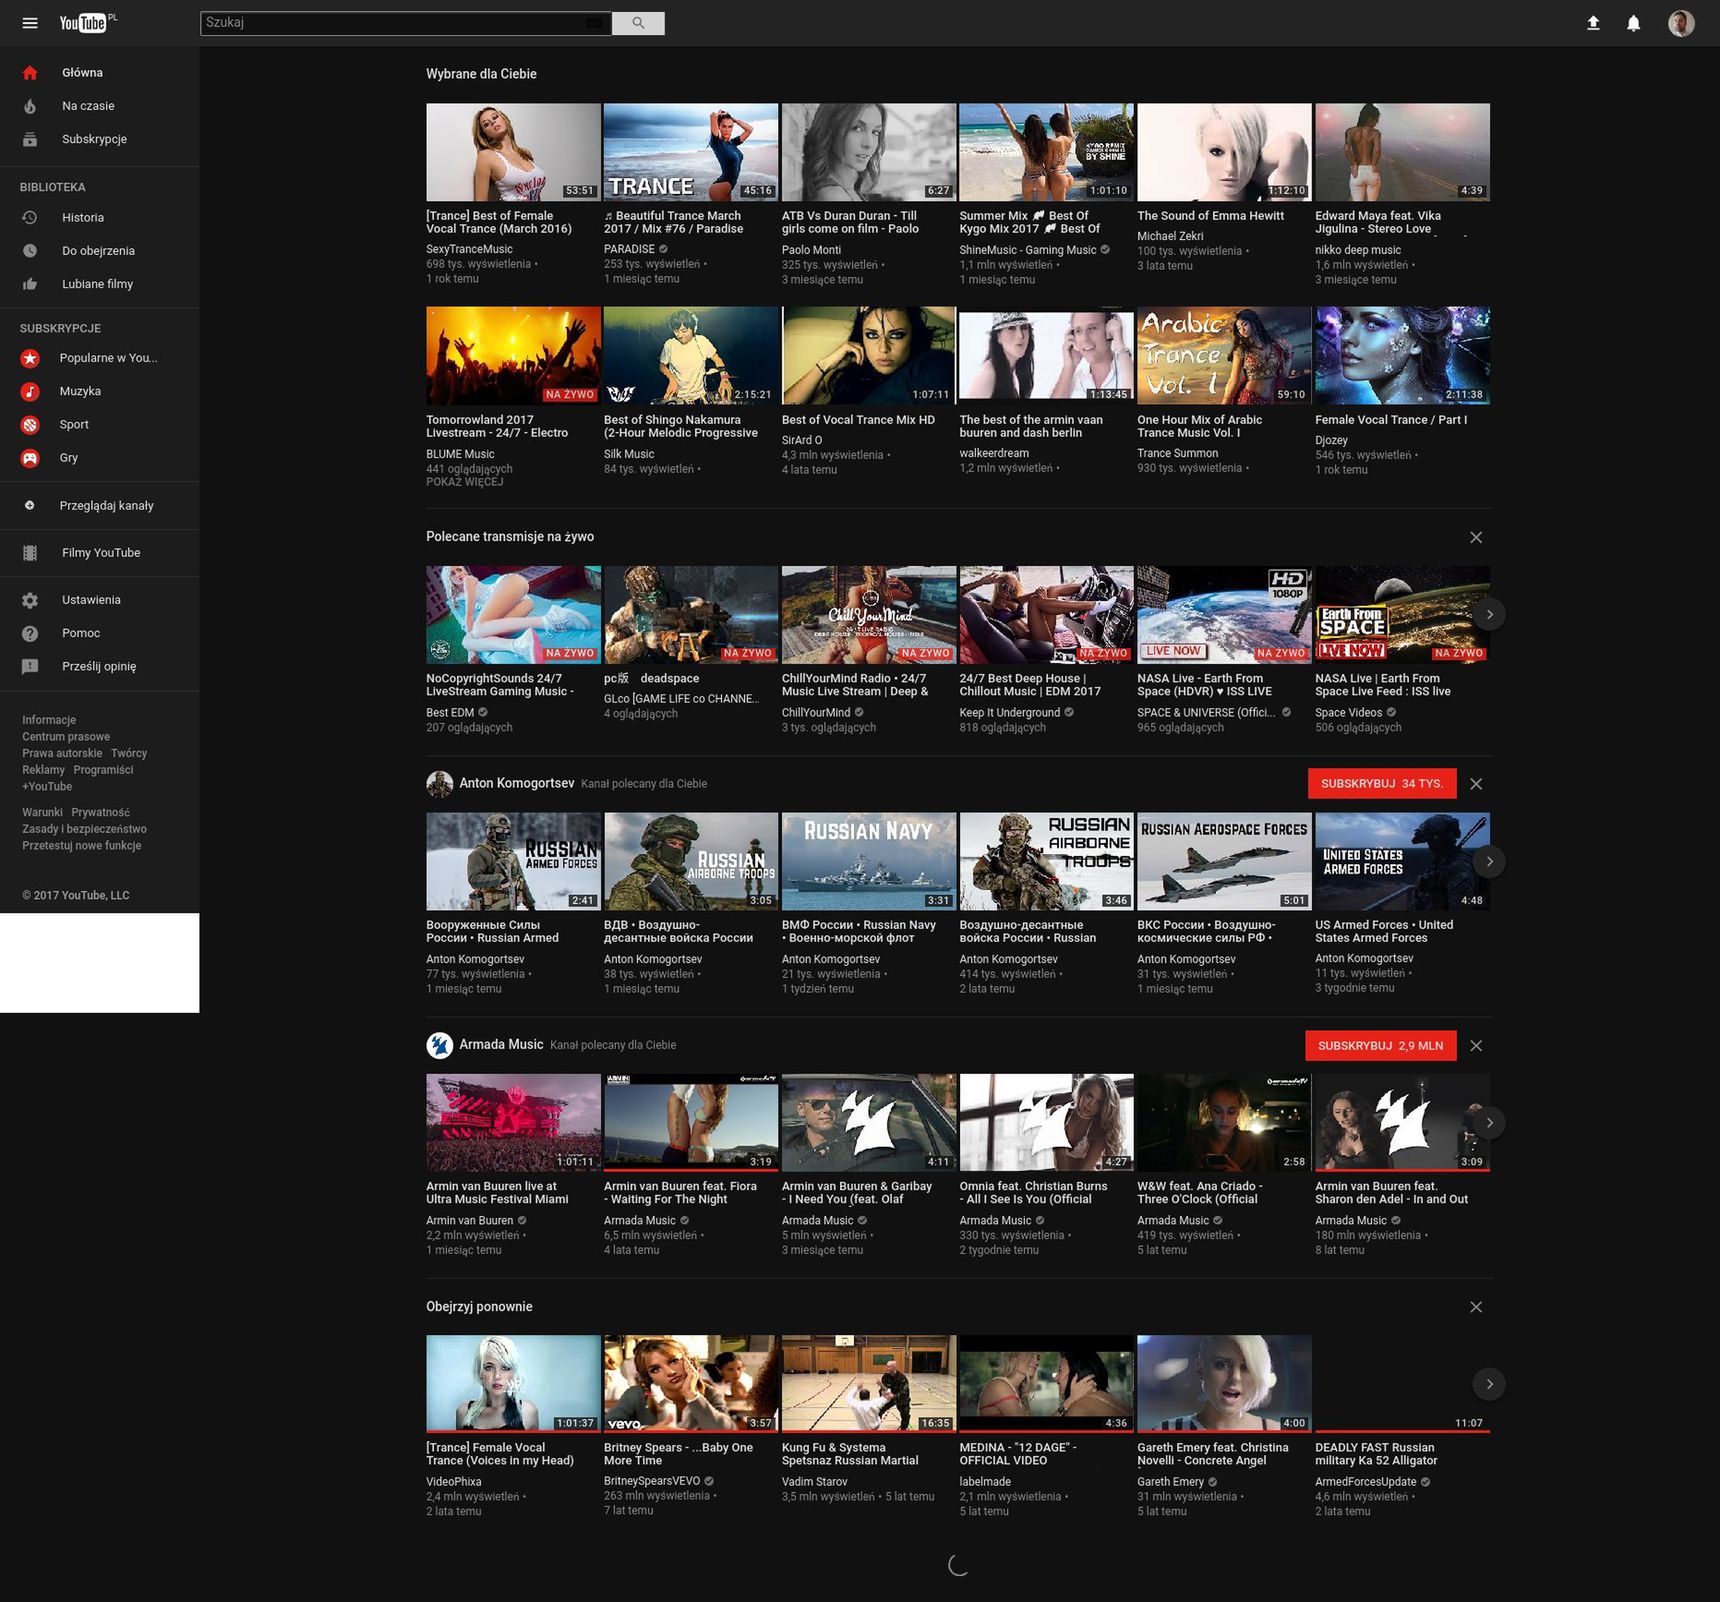This screenshot has width=1720, height=1602.
Task: Open Female Vocal Trance Part I thumbnail
Action: point(1402,355)
